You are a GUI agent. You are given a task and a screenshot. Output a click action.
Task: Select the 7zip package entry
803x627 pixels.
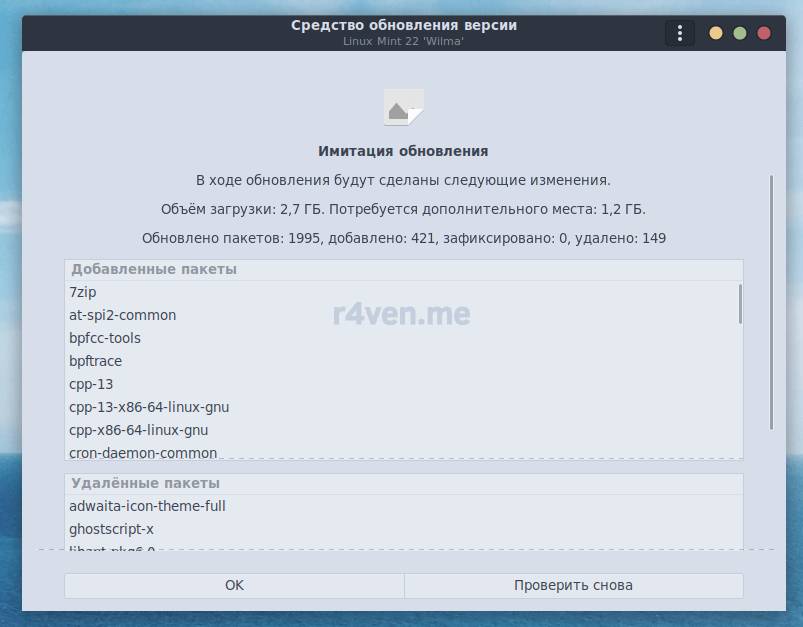tap(83, 292)
